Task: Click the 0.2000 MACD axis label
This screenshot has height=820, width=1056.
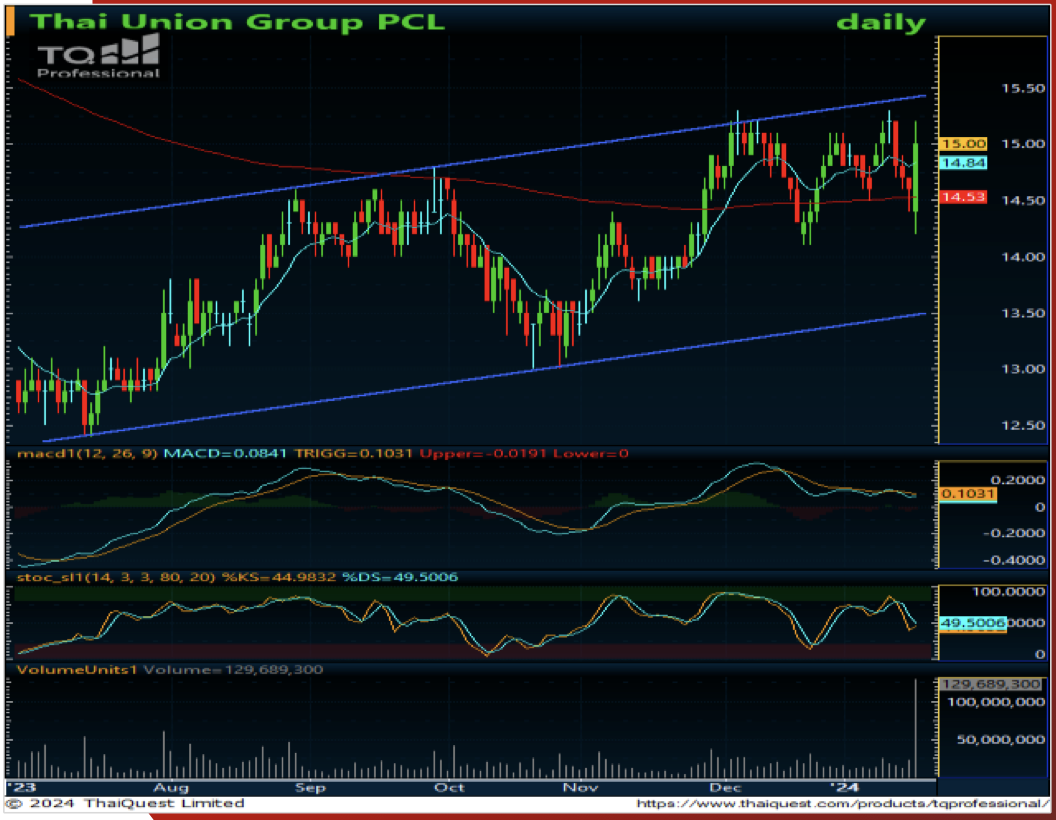Action: point(1018,479)
